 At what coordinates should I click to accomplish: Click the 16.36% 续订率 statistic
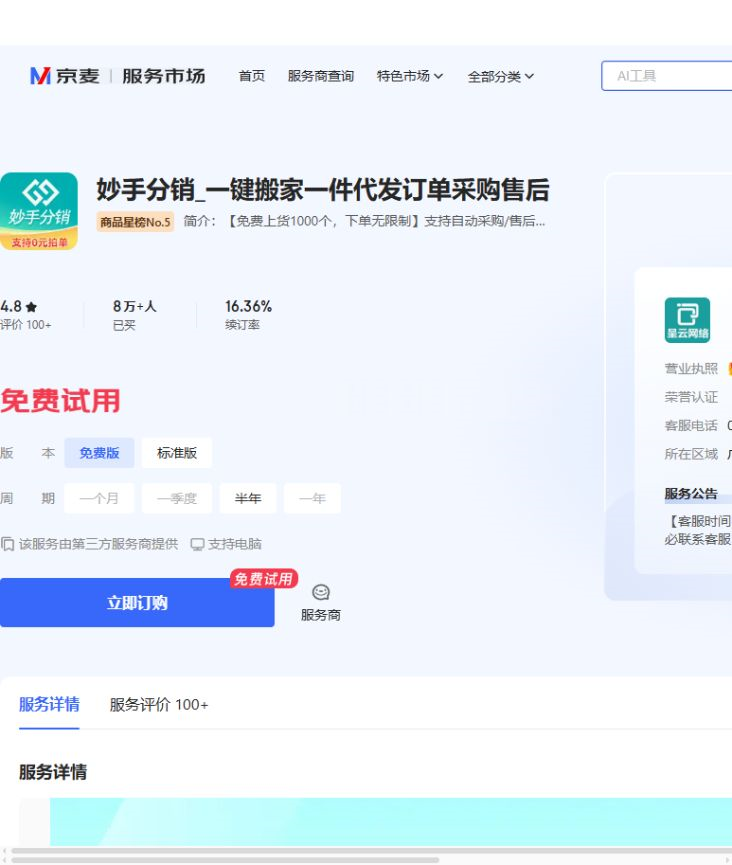click(248, 315)
